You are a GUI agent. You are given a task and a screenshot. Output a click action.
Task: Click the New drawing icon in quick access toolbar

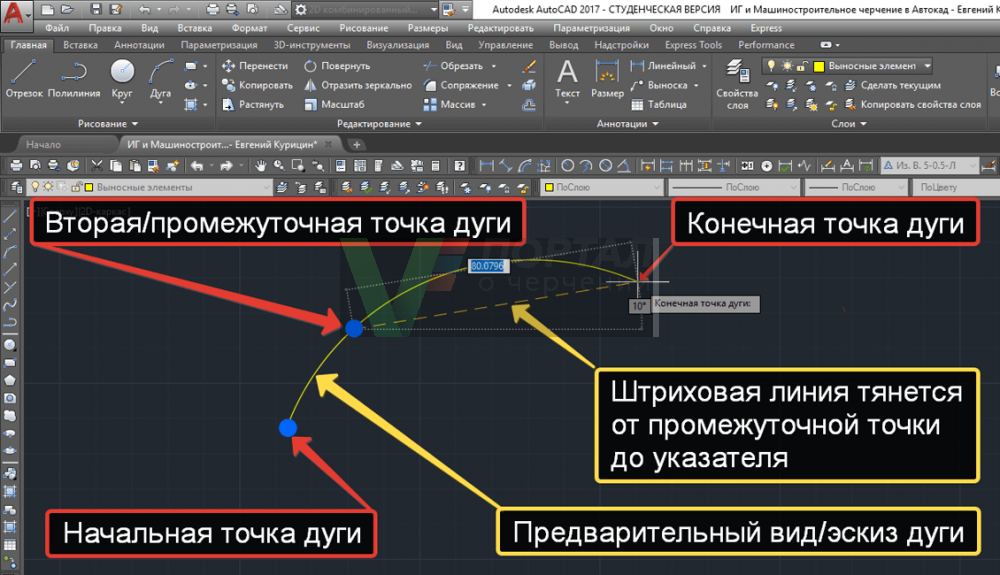[48, 9]
